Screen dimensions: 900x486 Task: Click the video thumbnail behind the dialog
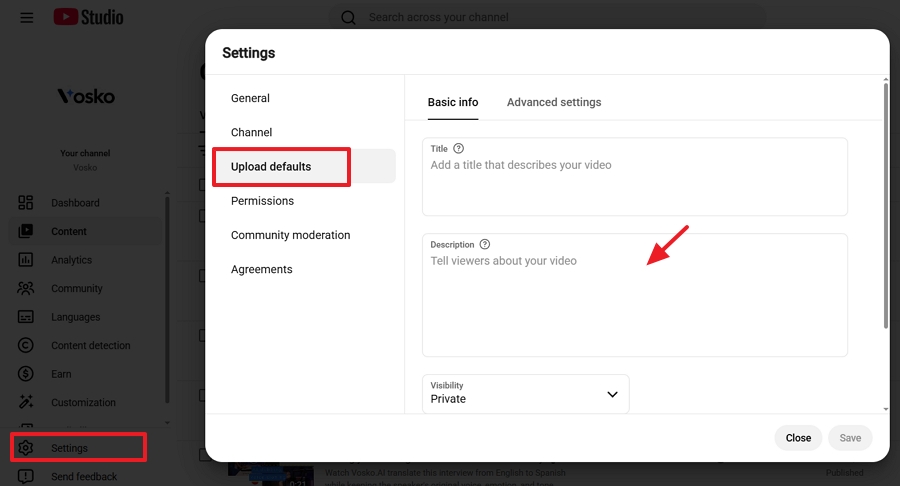pos(271,474)
